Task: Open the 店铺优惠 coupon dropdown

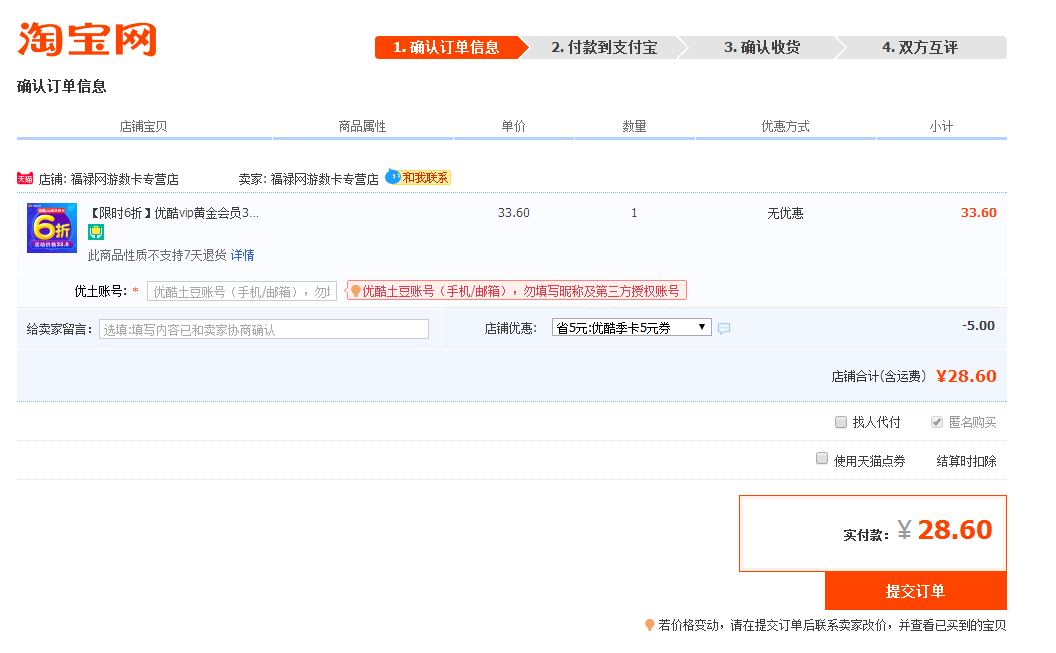Action: 632,328
